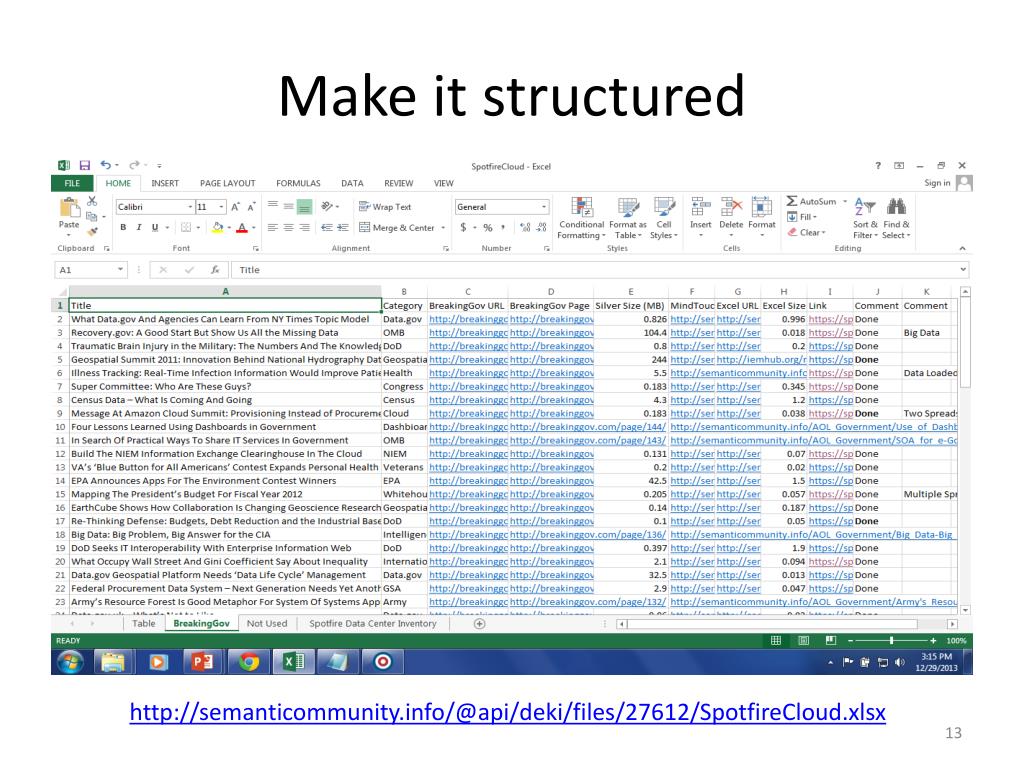This screenshot has width=1024, height=768.
Task: Click the red Font Color button
Action: click(242, 227)
